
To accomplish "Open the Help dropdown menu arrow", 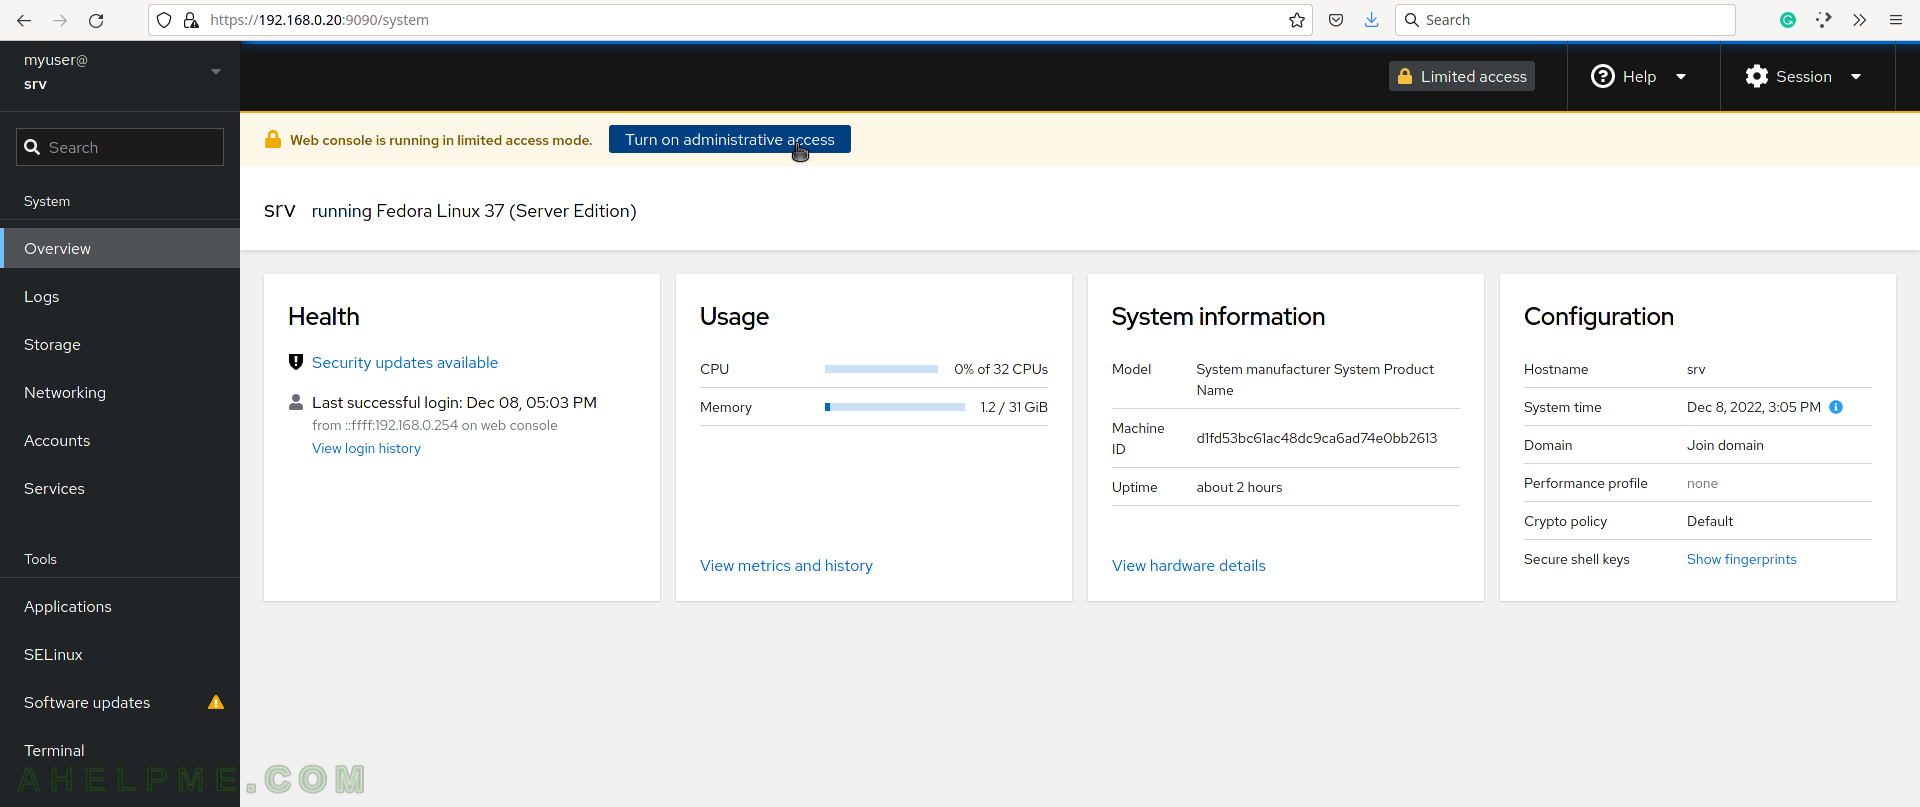I will coord(1681,77).
